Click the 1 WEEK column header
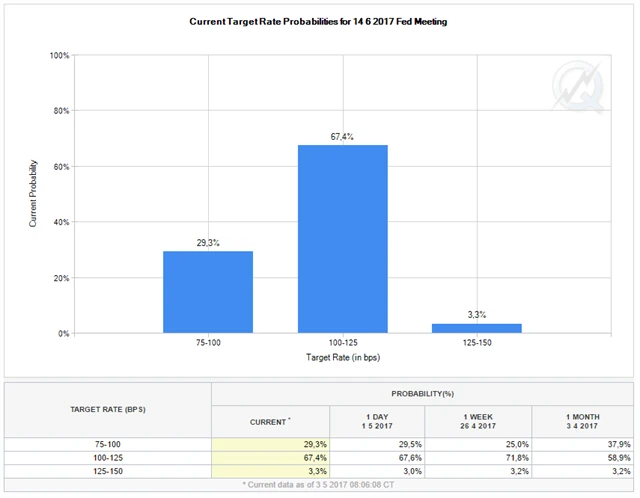Image resolution: width=640 pixels, height=498 pixels. tap(477, 419)
